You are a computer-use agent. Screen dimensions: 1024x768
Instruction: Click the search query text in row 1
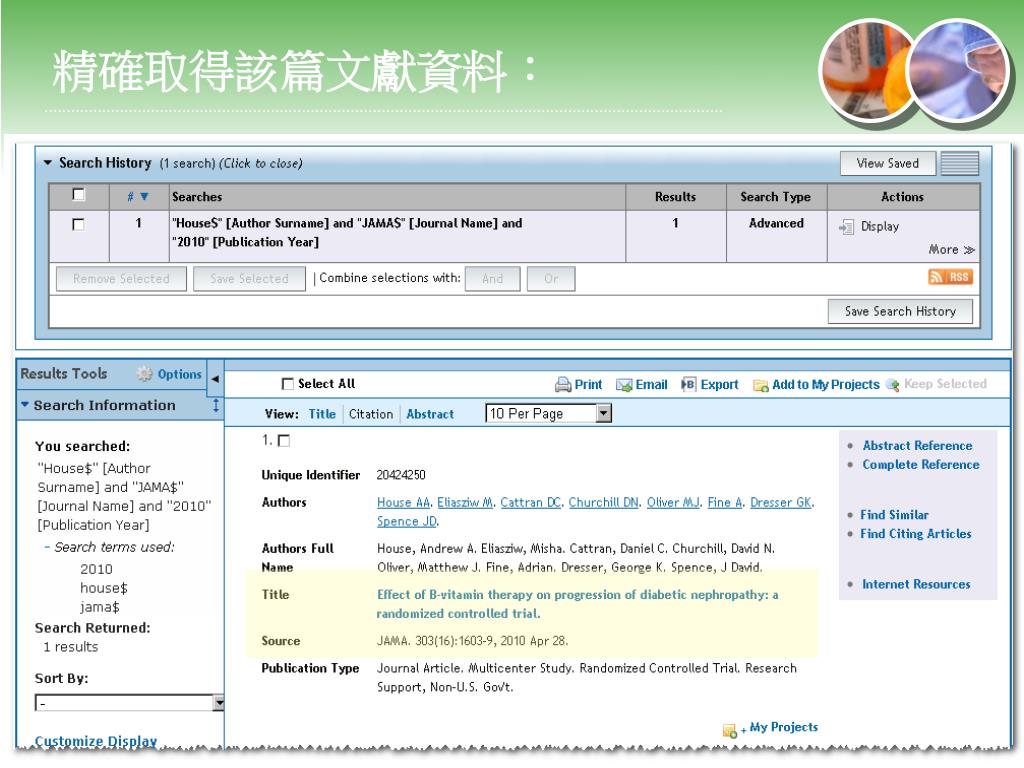tap(347, 232)
